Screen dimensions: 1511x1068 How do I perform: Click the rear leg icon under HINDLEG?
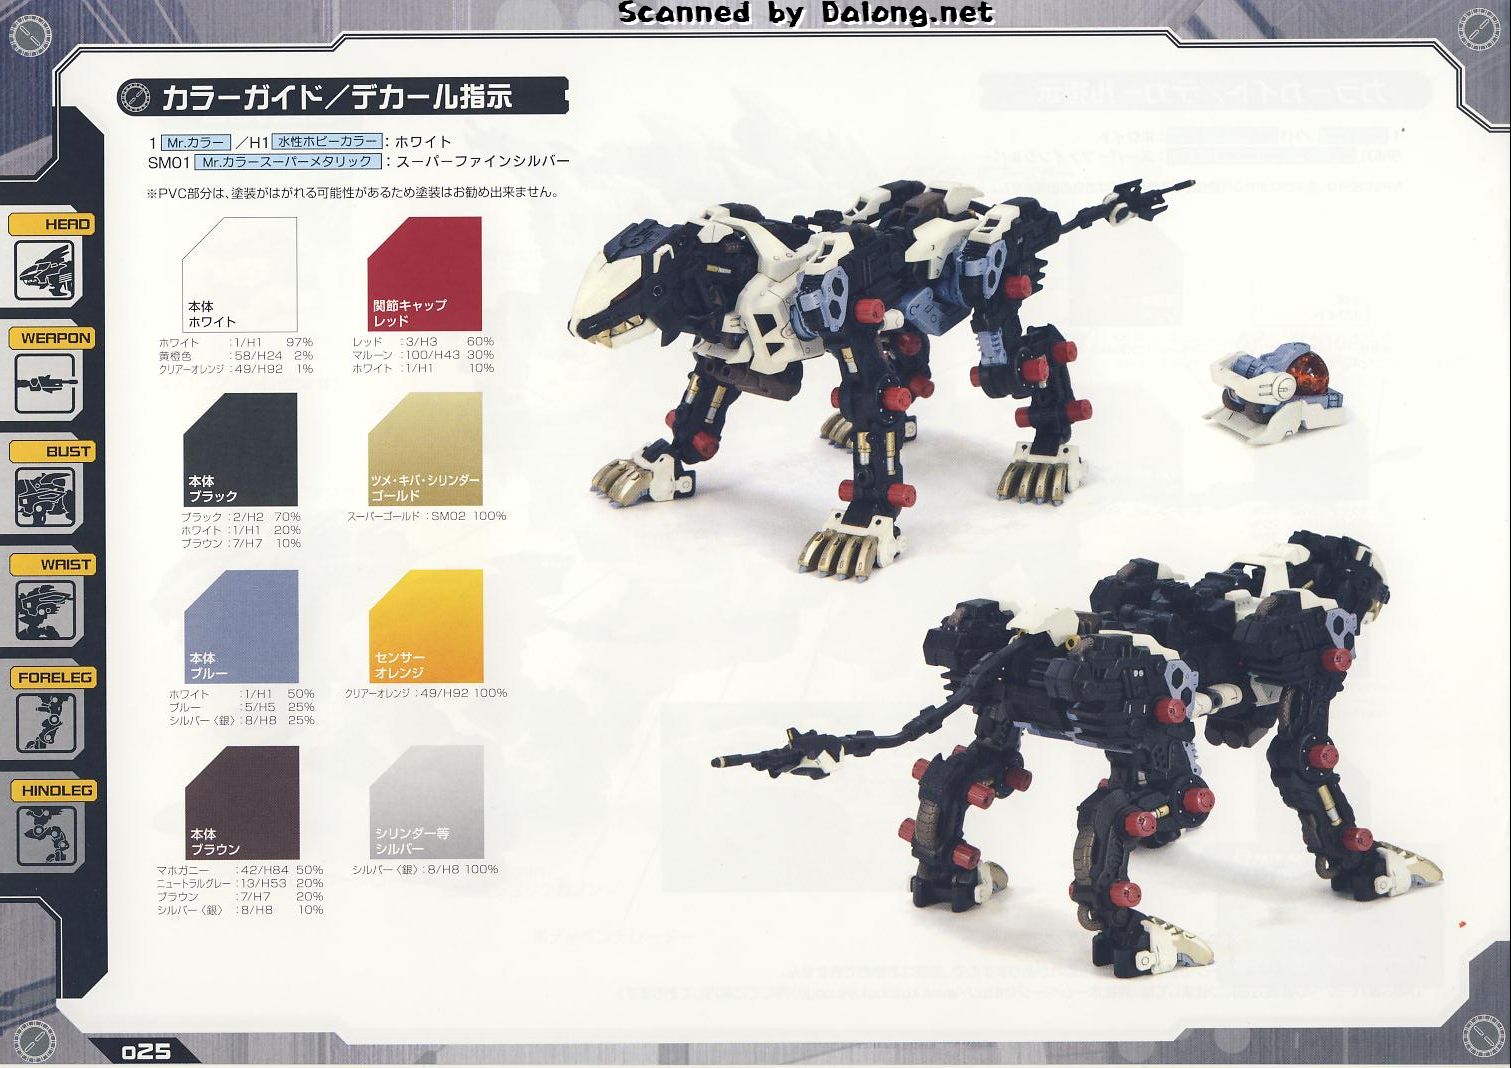point(45,835)
